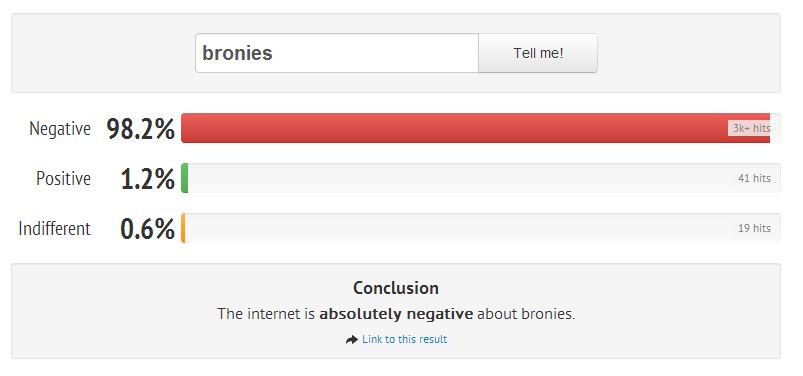The height and width of the screenshot is (376, 803).
Task: Click the "41 hits" label
Action: [754, 178]
